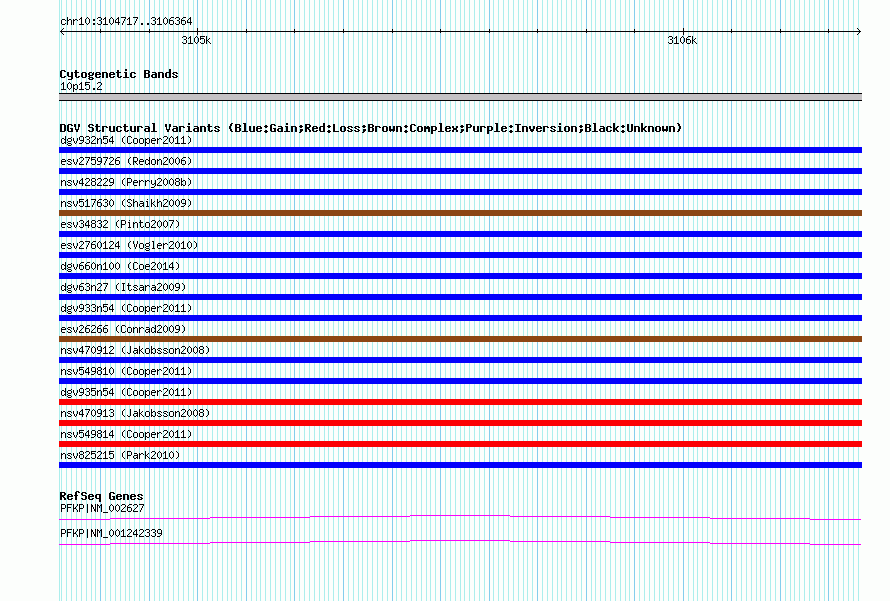Click the brown complex bar for esv26266

click(460, 339)
